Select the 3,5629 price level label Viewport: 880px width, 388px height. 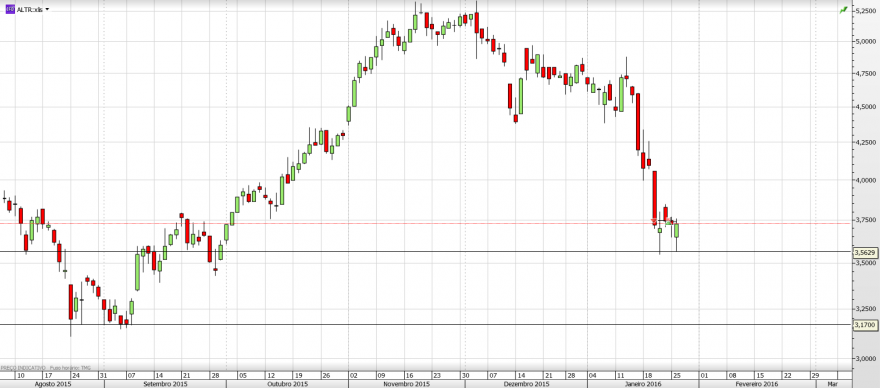click(x=864, y=253)
